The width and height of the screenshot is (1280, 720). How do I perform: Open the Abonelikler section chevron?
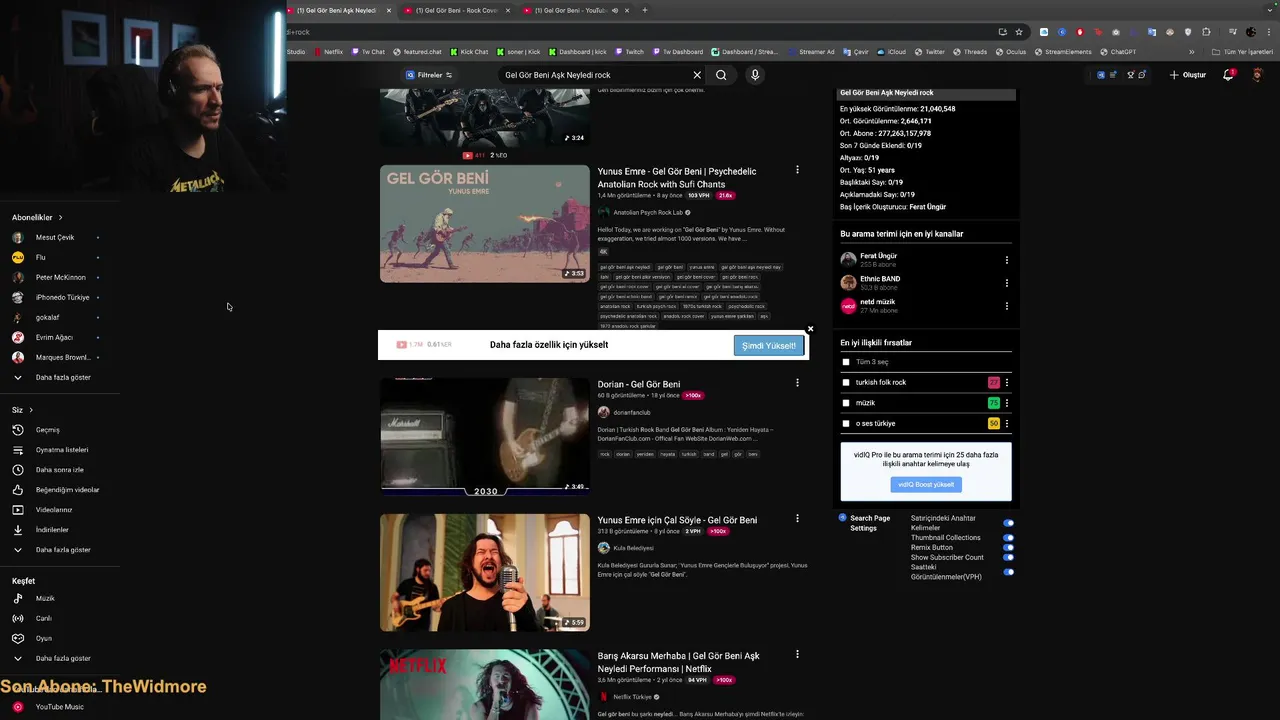(60, 217)
